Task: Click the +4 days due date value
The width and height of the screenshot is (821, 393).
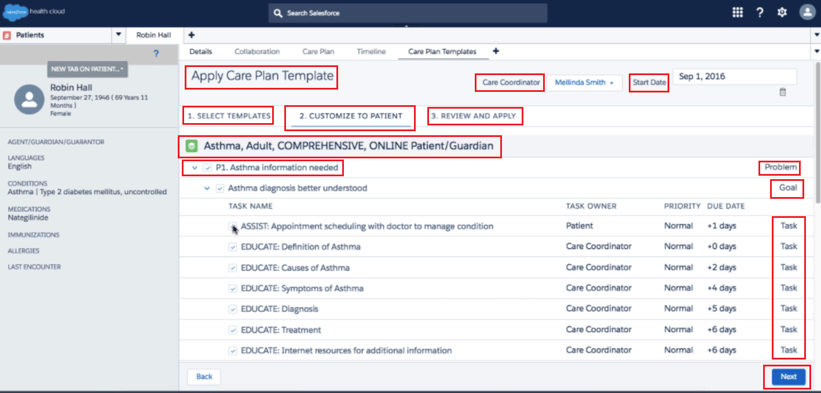Action: [722, 288]
